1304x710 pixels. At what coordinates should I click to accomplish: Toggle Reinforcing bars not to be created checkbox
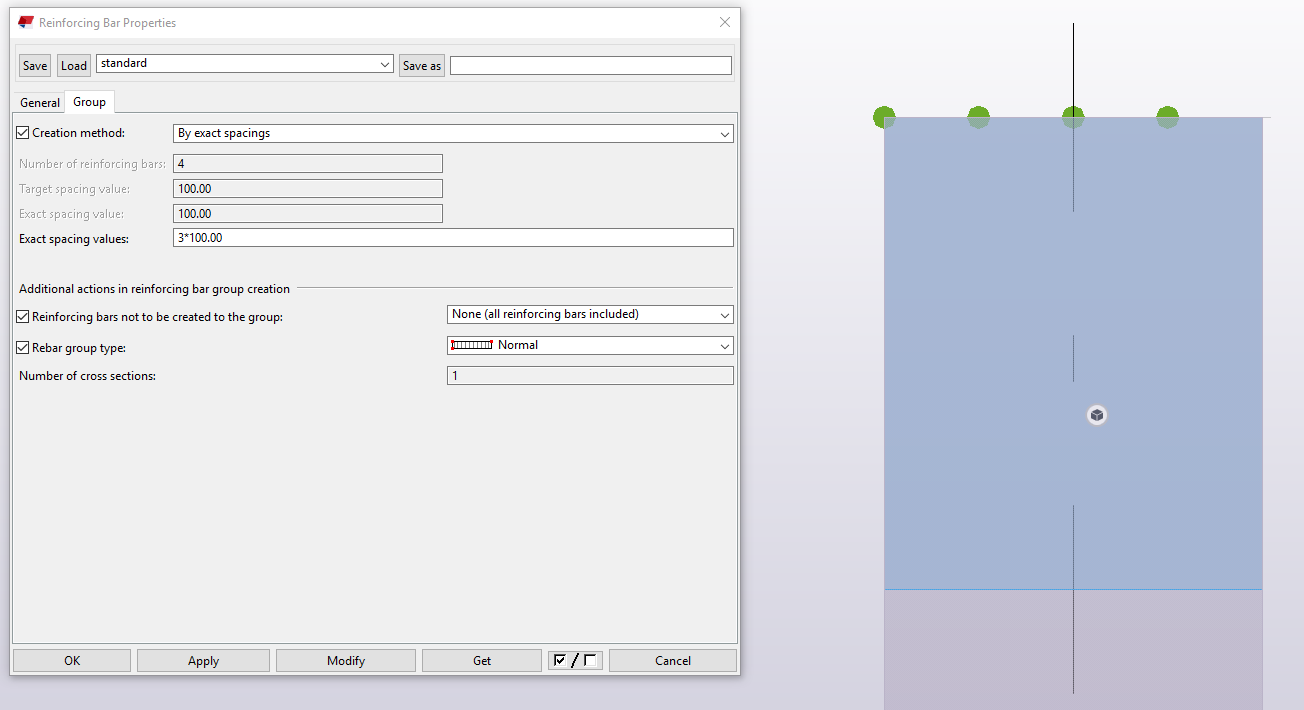pos(24,316)
